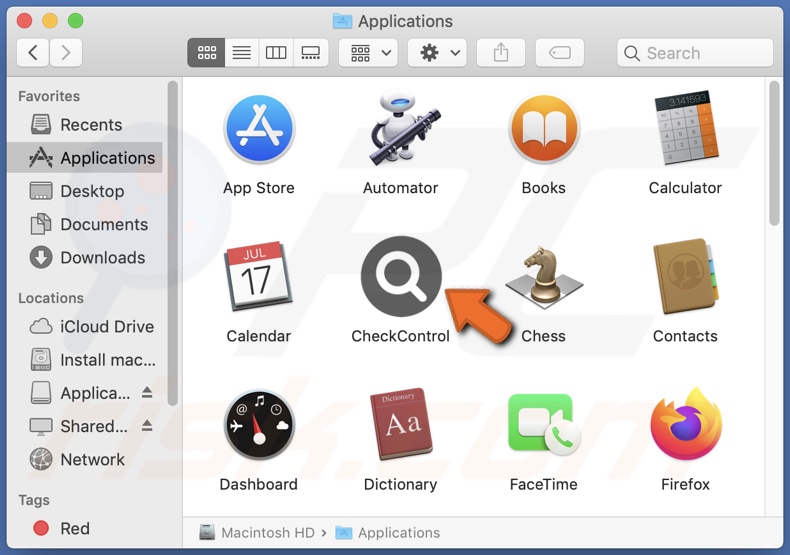Open the Chess application icon
The width and height of the screenshot is (790, 555).
click(544, 277)
